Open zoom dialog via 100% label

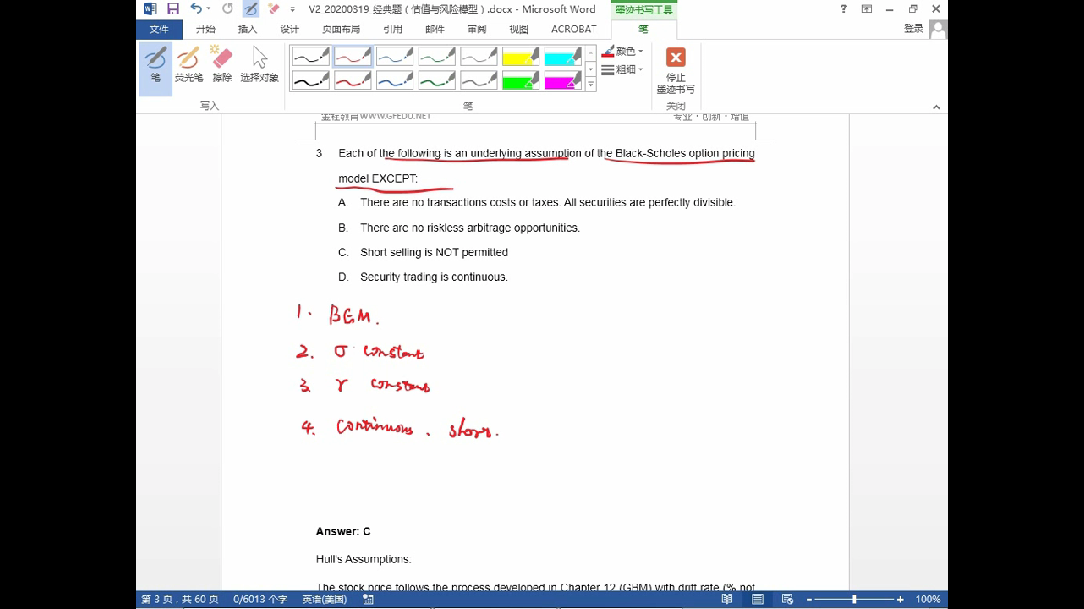coord(928,599)
